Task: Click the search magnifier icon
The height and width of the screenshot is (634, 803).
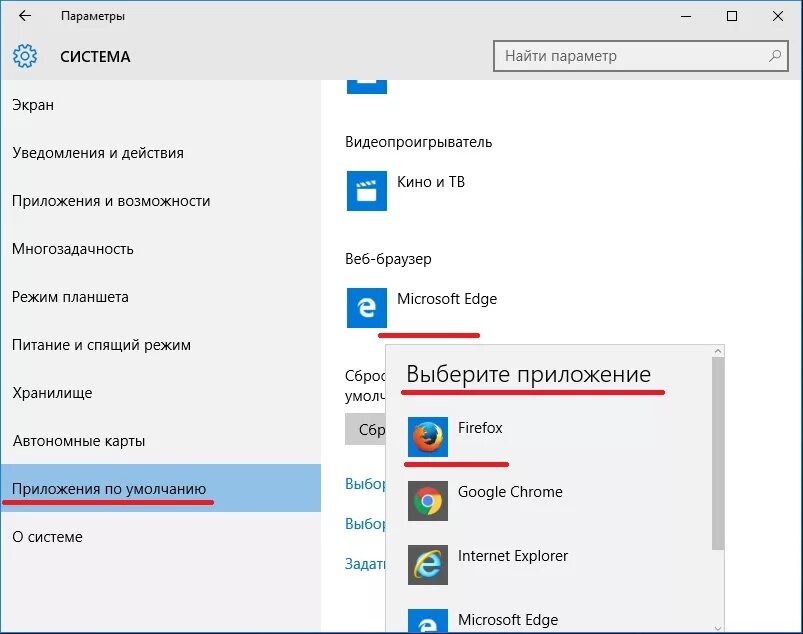Action: [x=775, y=56]
